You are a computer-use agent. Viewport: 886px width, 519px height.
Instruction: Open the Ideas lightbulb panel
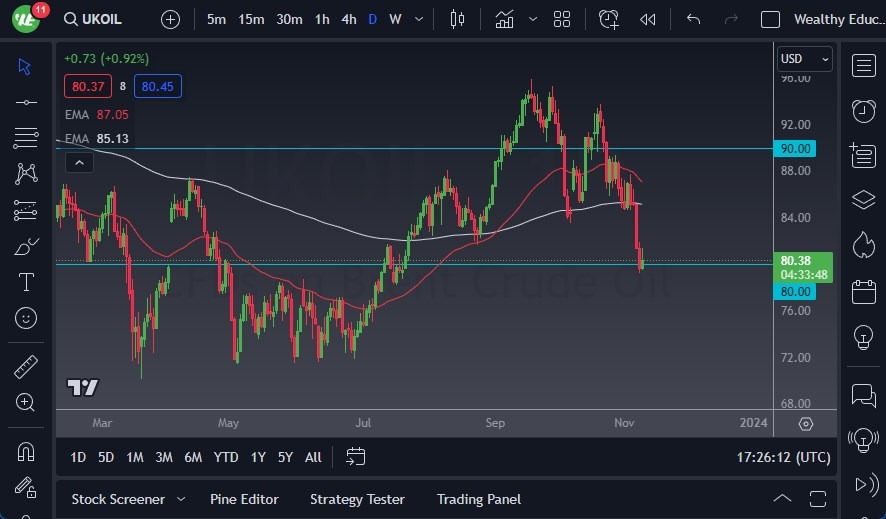(863, 337)
